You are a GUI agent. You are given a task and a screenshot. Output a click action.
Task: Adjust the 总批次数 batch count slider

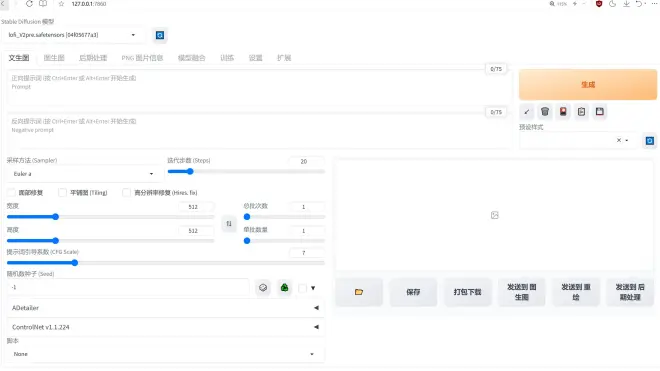pyautogui.click(x=284, y=217)
